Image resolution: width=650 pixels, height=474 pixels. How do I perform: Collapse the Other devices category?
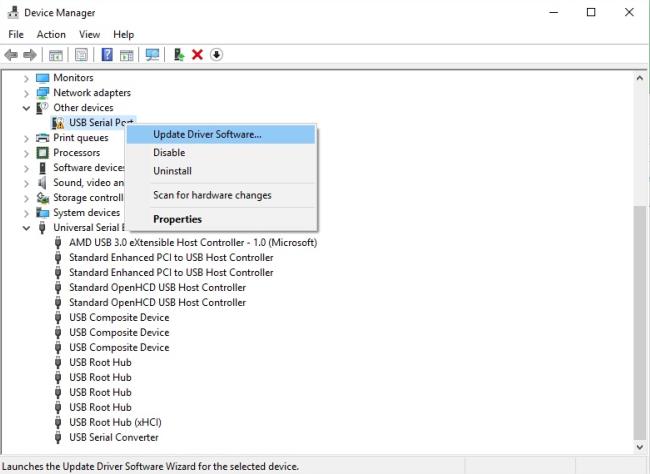tap(27, 108)
